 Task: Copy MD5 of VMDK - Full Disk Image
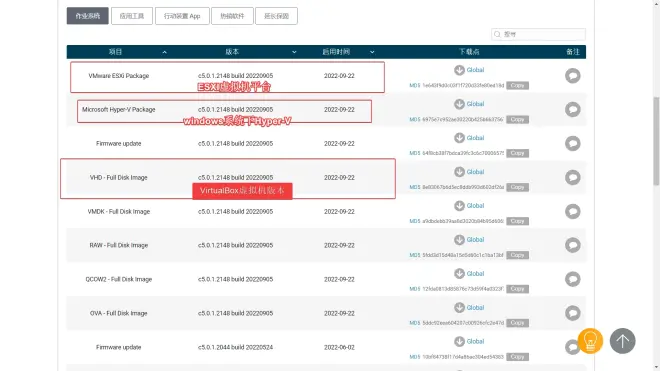pyautogui.click(x=517, y=221)
